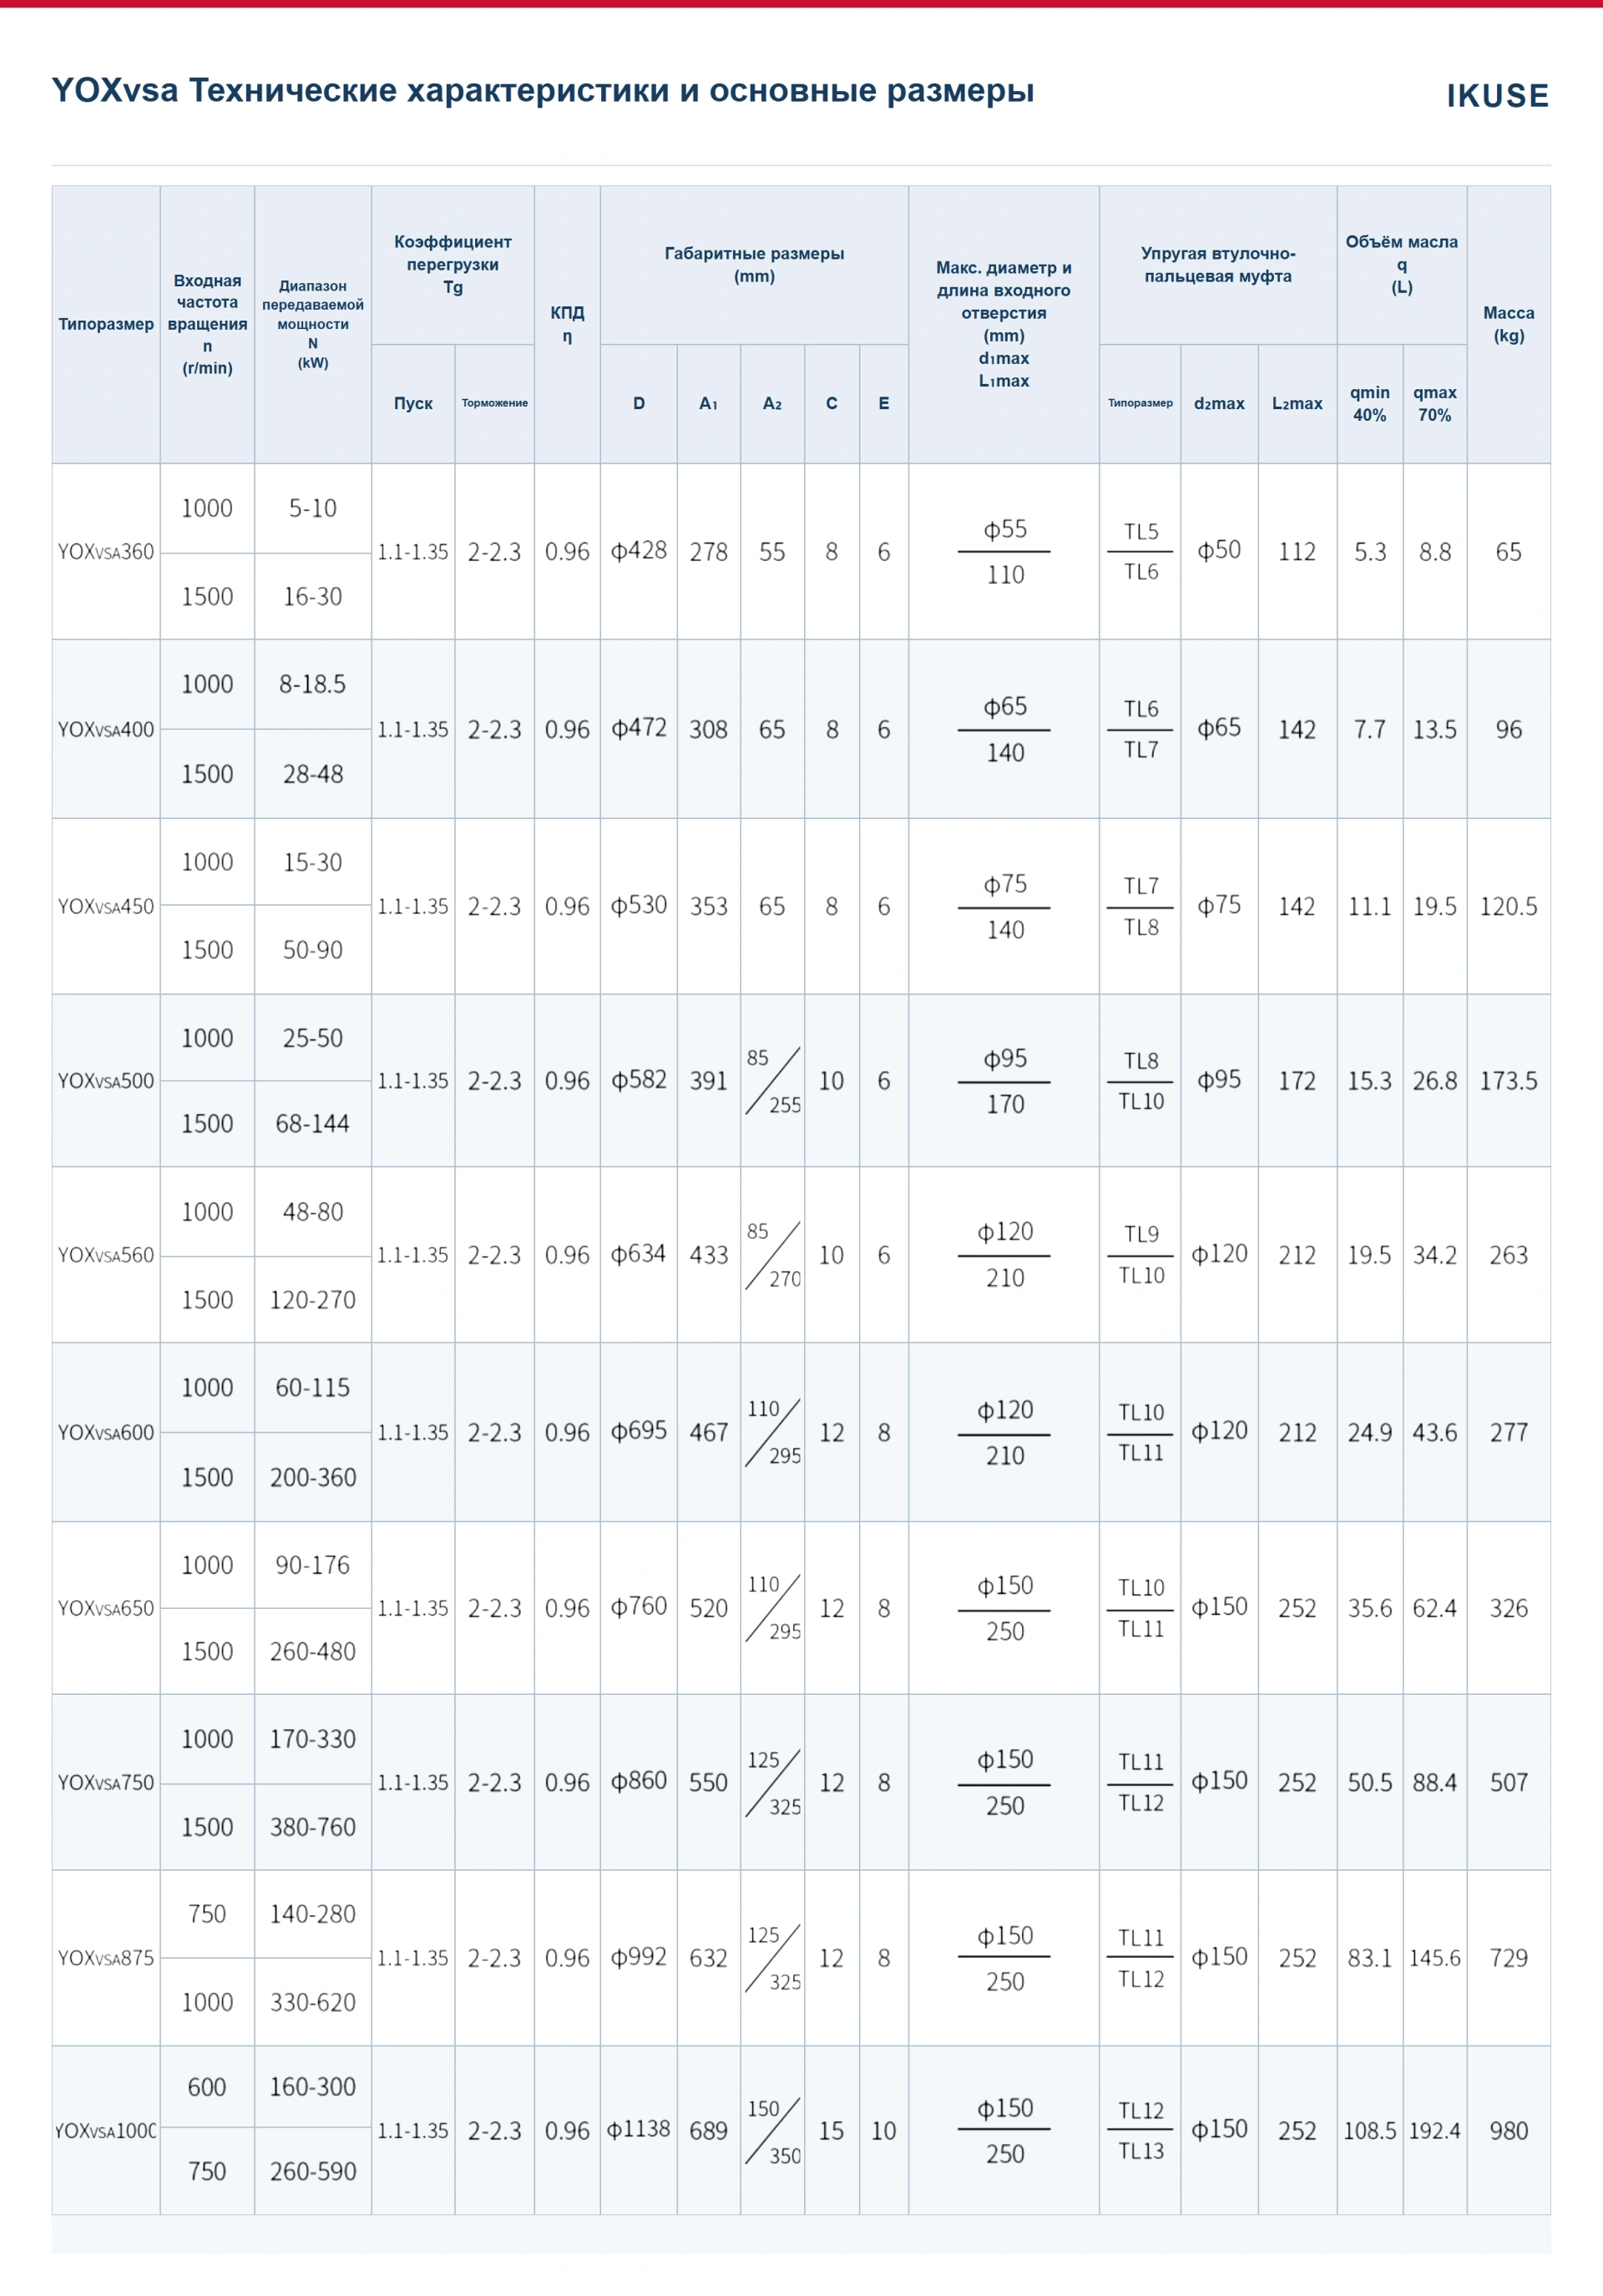Viewport: 1603px width, 2296px height.
Task: Click the Габаритные размеры header
Action: pyautogui.click(x=754, y=265)
